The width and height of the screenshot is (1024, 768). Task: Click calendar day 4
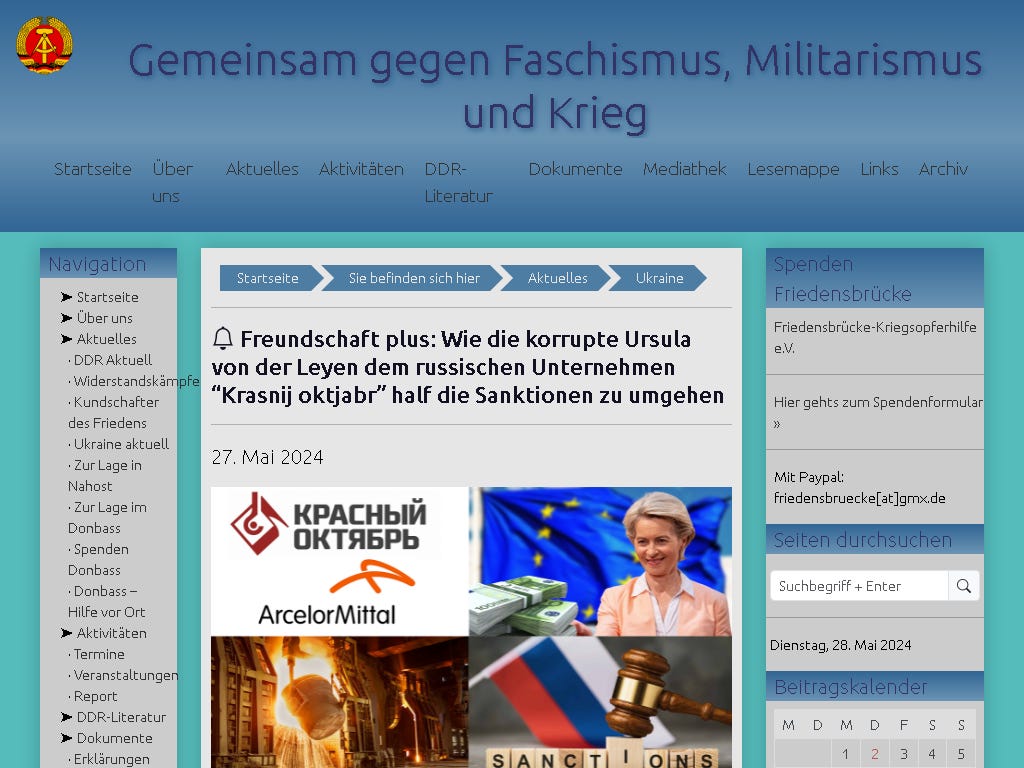click(x=932, y=754)
